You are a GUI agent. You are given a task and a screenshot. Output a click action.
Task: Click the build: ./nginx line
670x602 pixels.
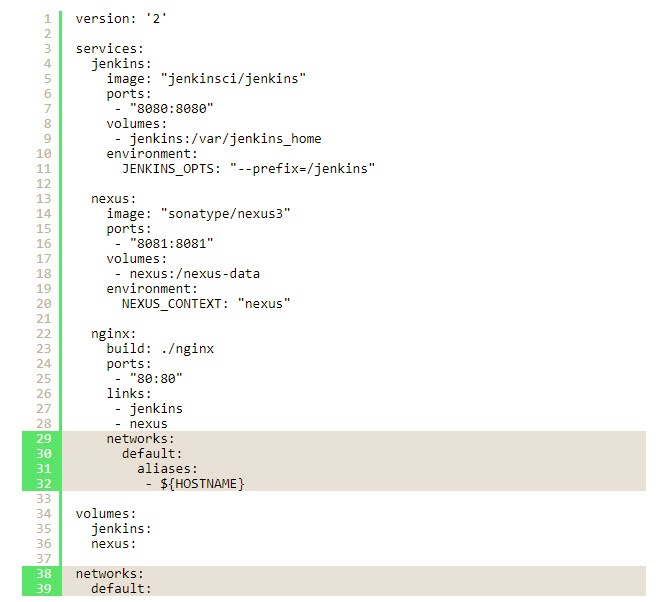click(x=161, y=349)
